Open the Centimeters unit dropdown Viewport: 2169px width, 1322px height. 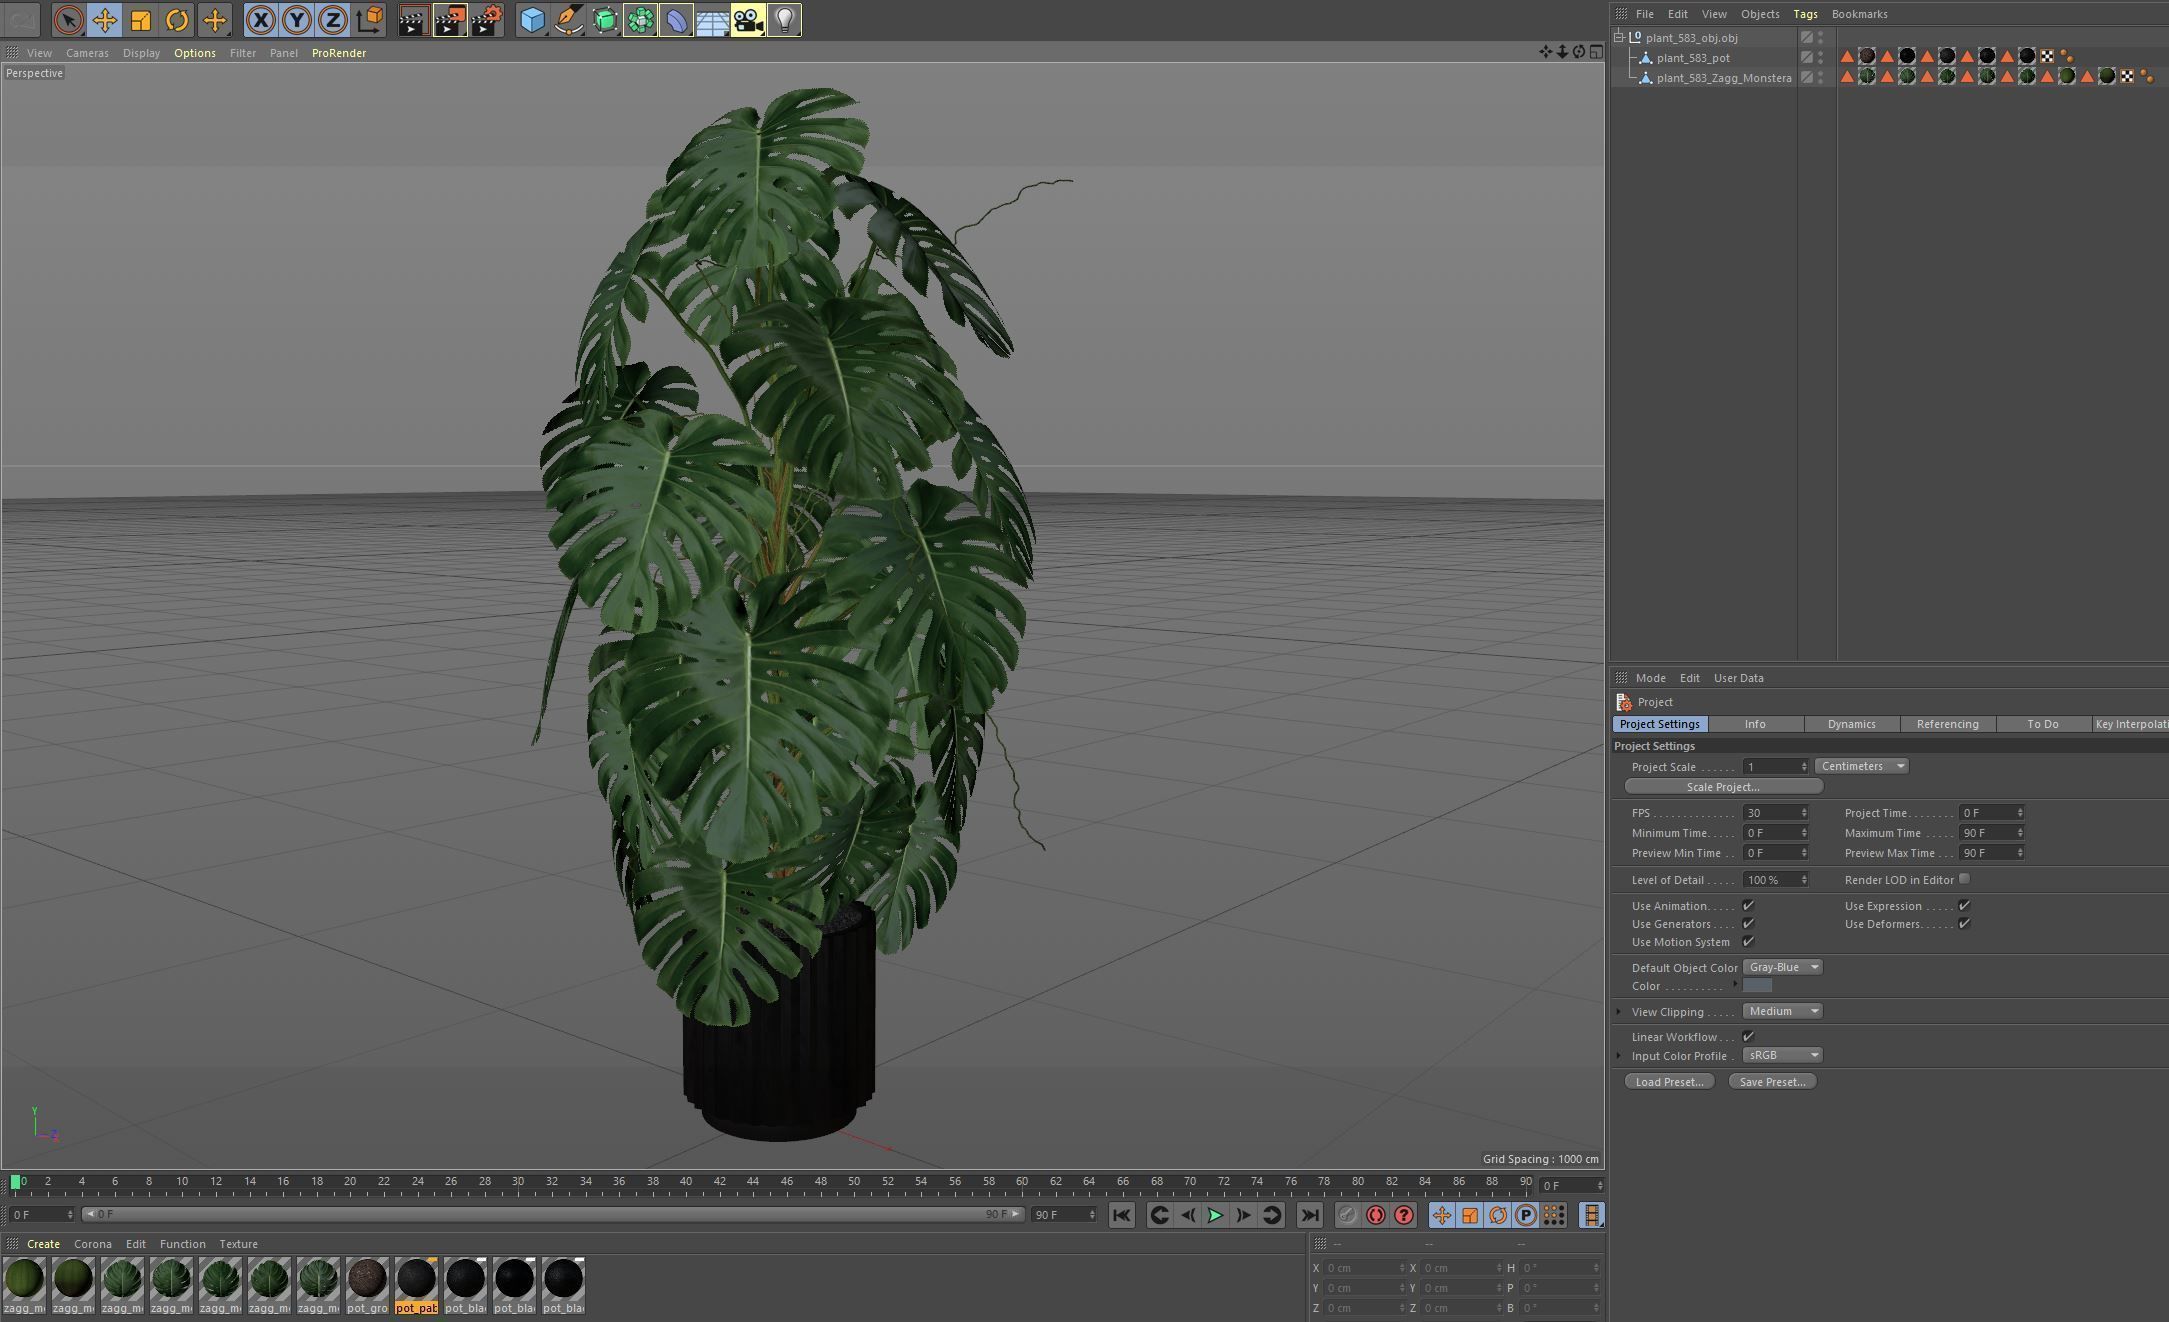click(x=1861, y=766)
